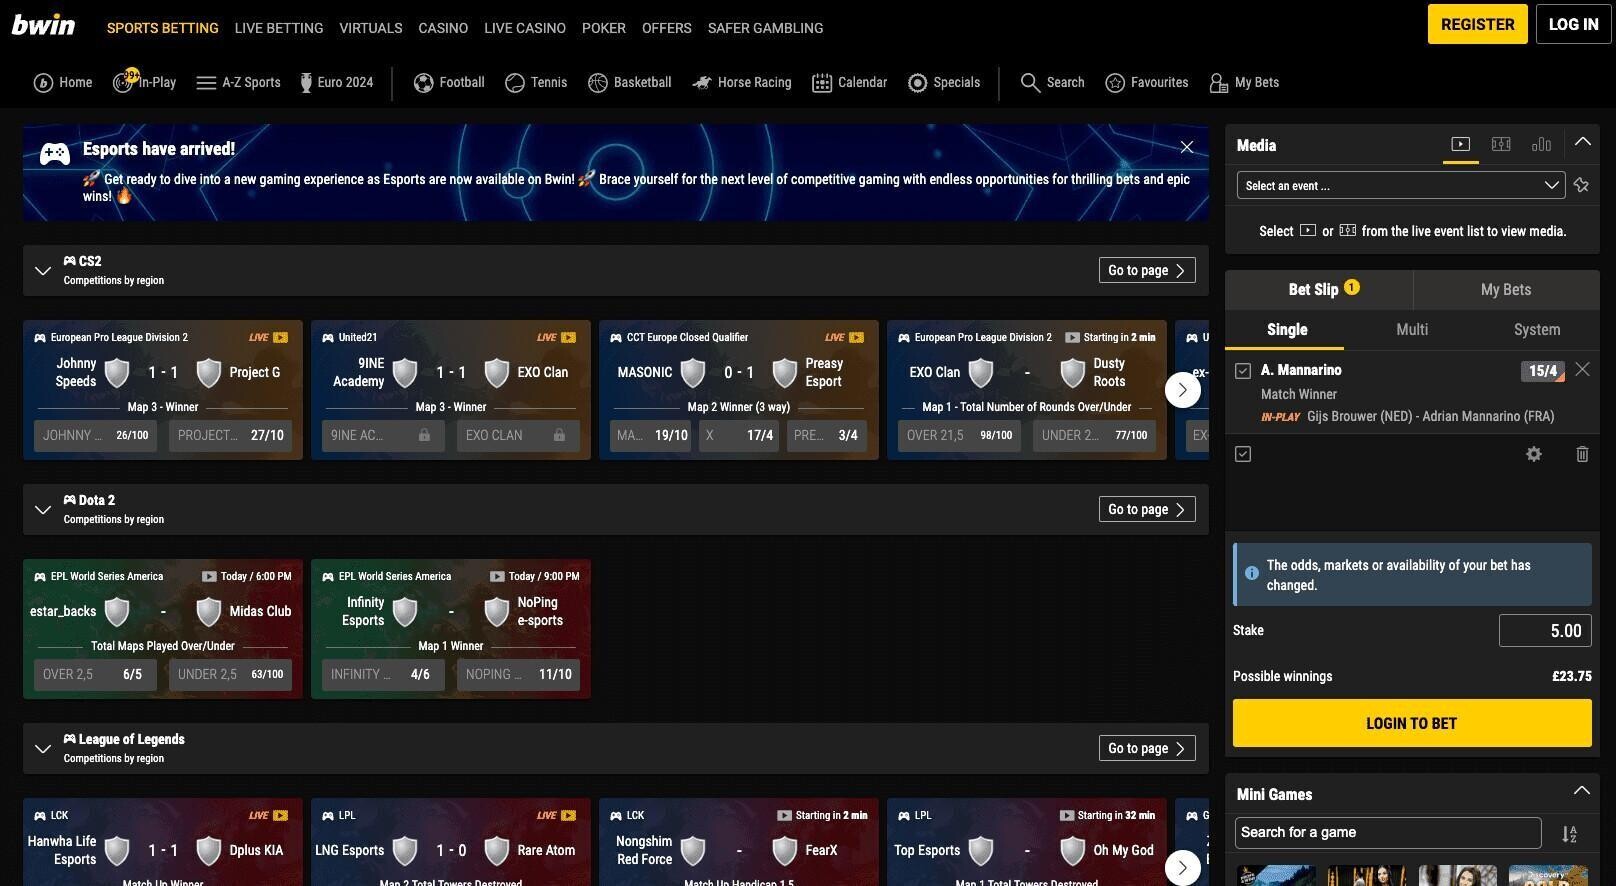Open SAFER GAMBLING top menu
Screen dimensions: 1616x886
click(x=766, y=28)
